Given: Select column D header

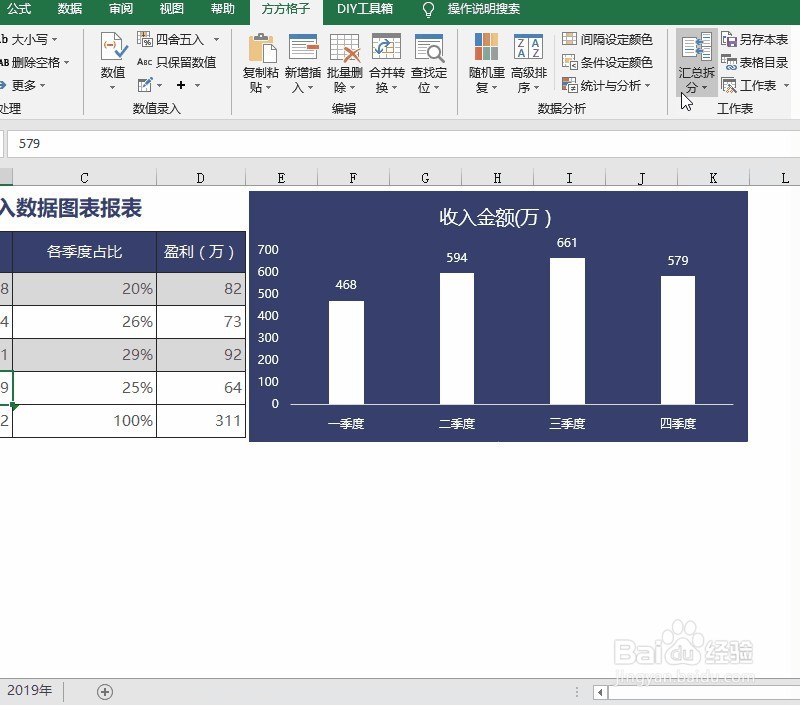Looking at the screenshot, I should [x=201, y=178].
